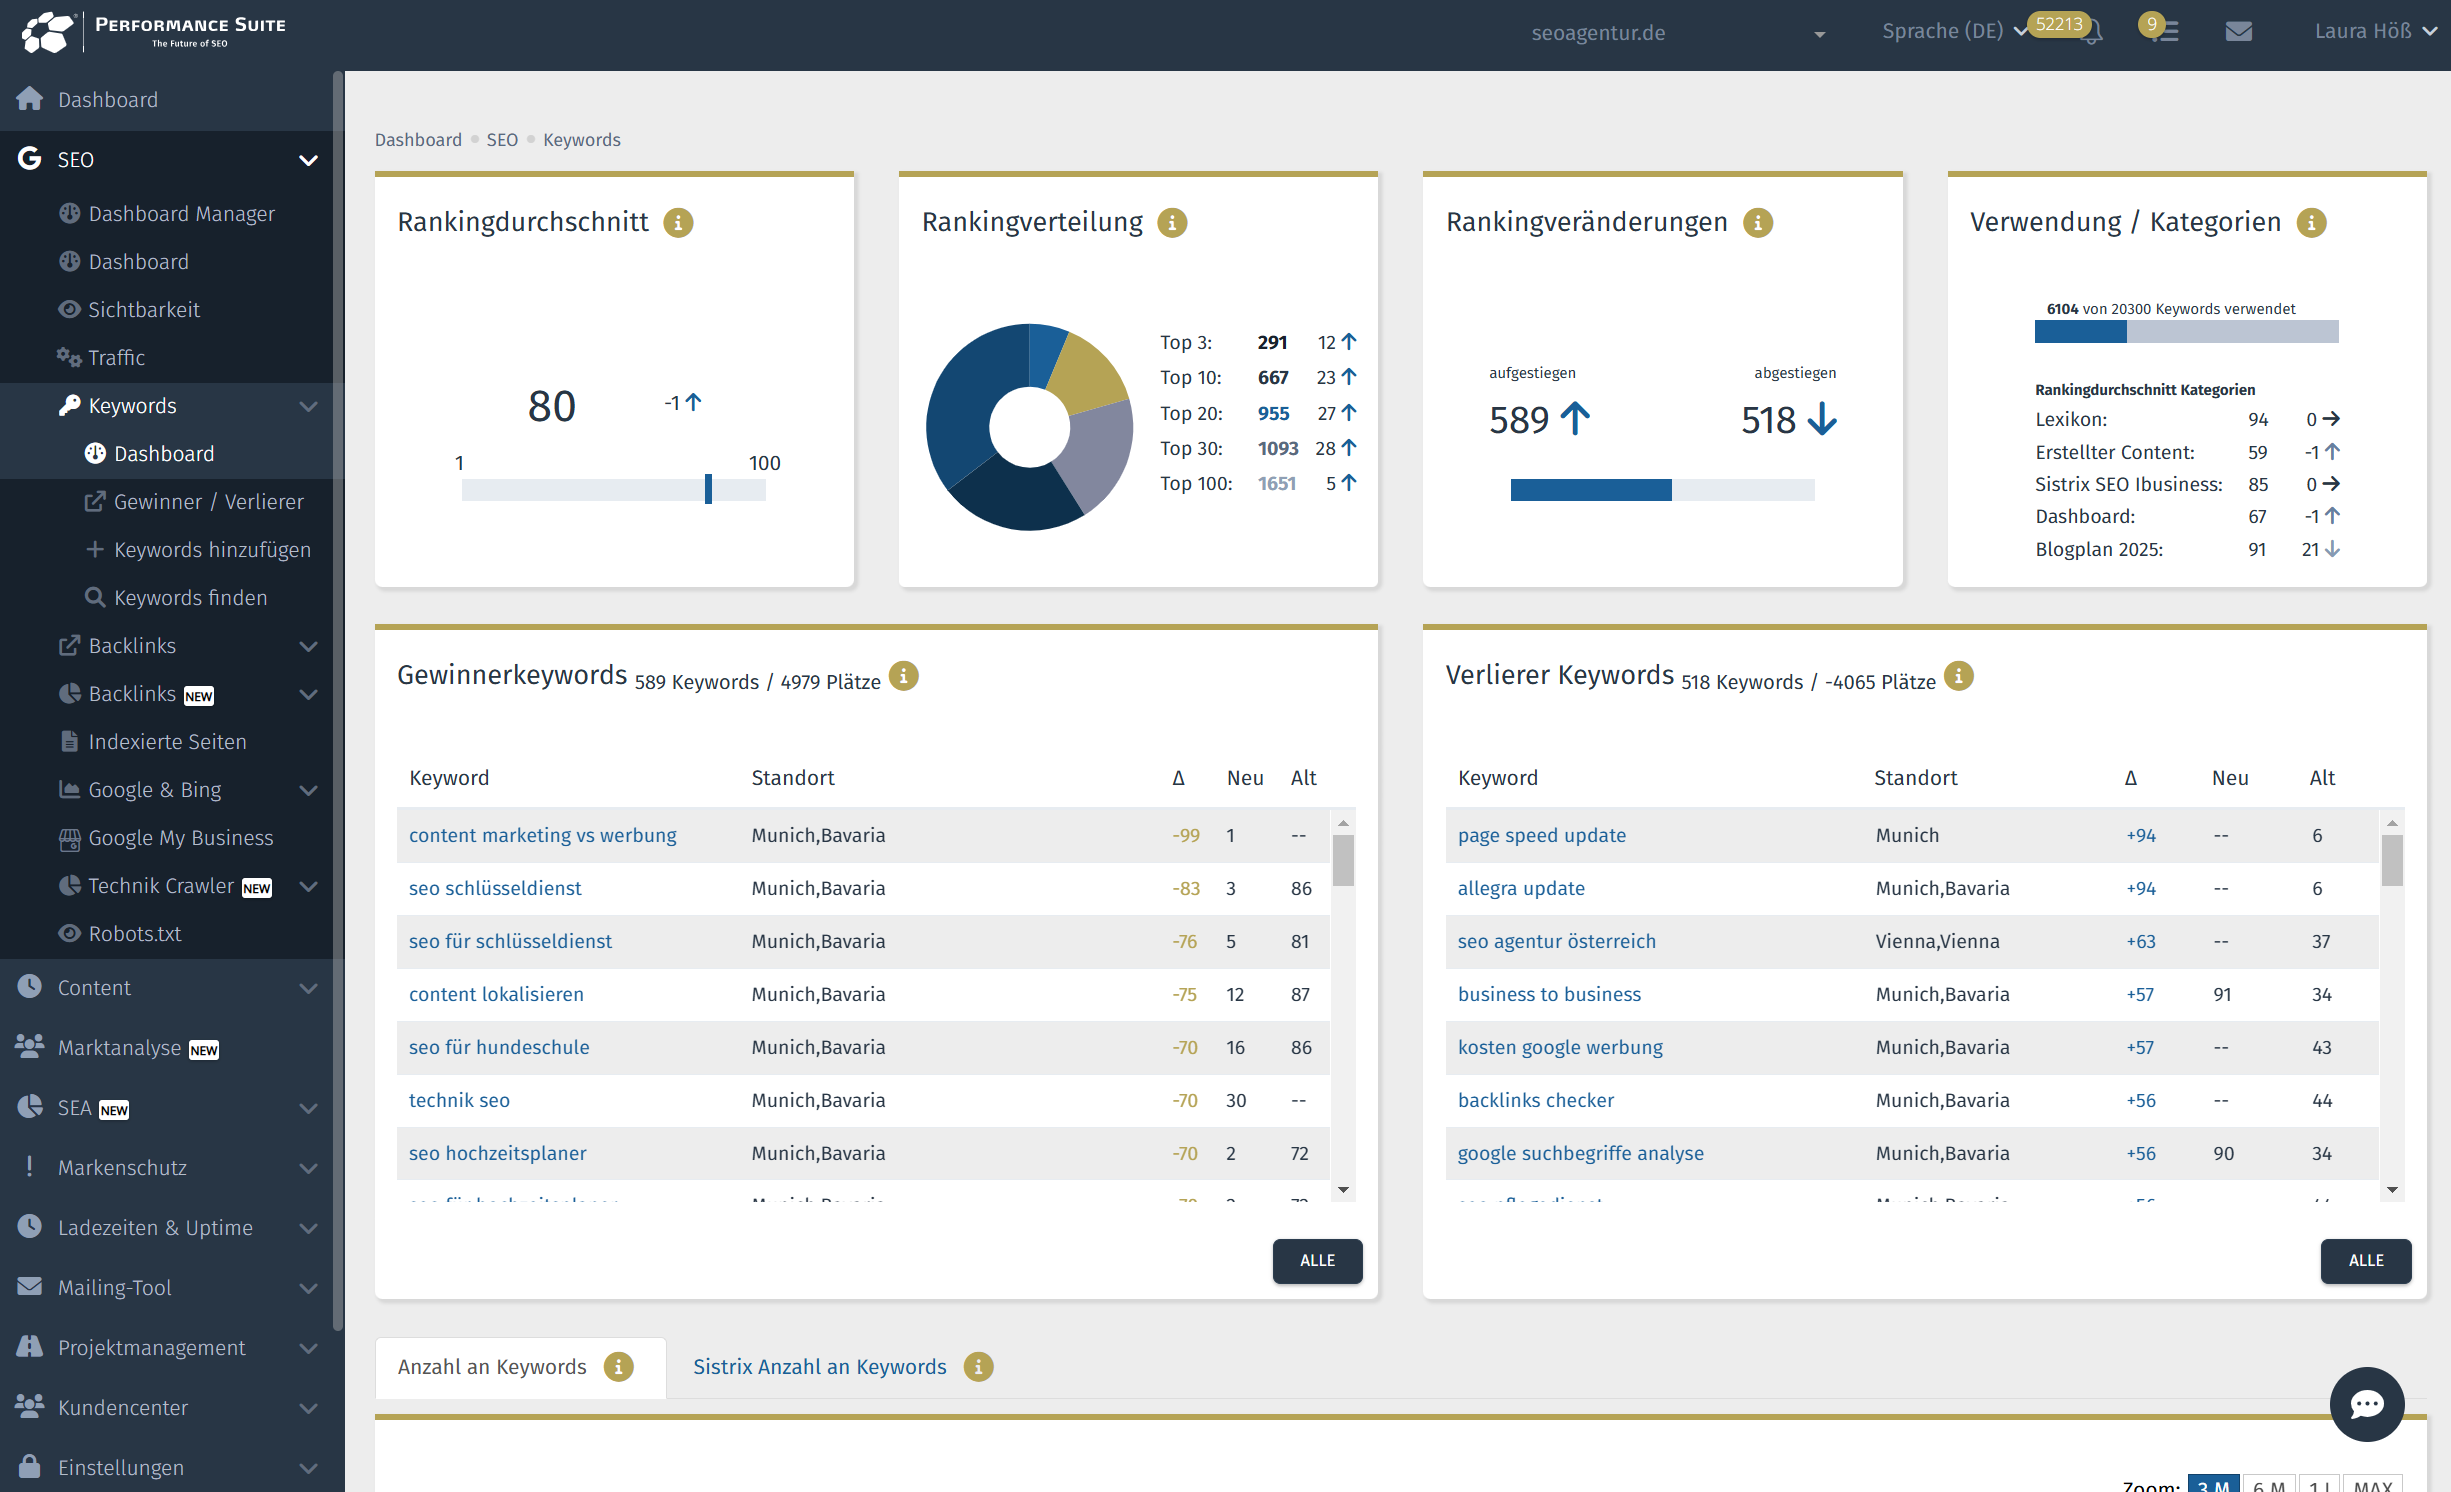Open the 'page speed update' keyword link
Screen dimensions: 2451x1492
click(x=1541, y=835)
